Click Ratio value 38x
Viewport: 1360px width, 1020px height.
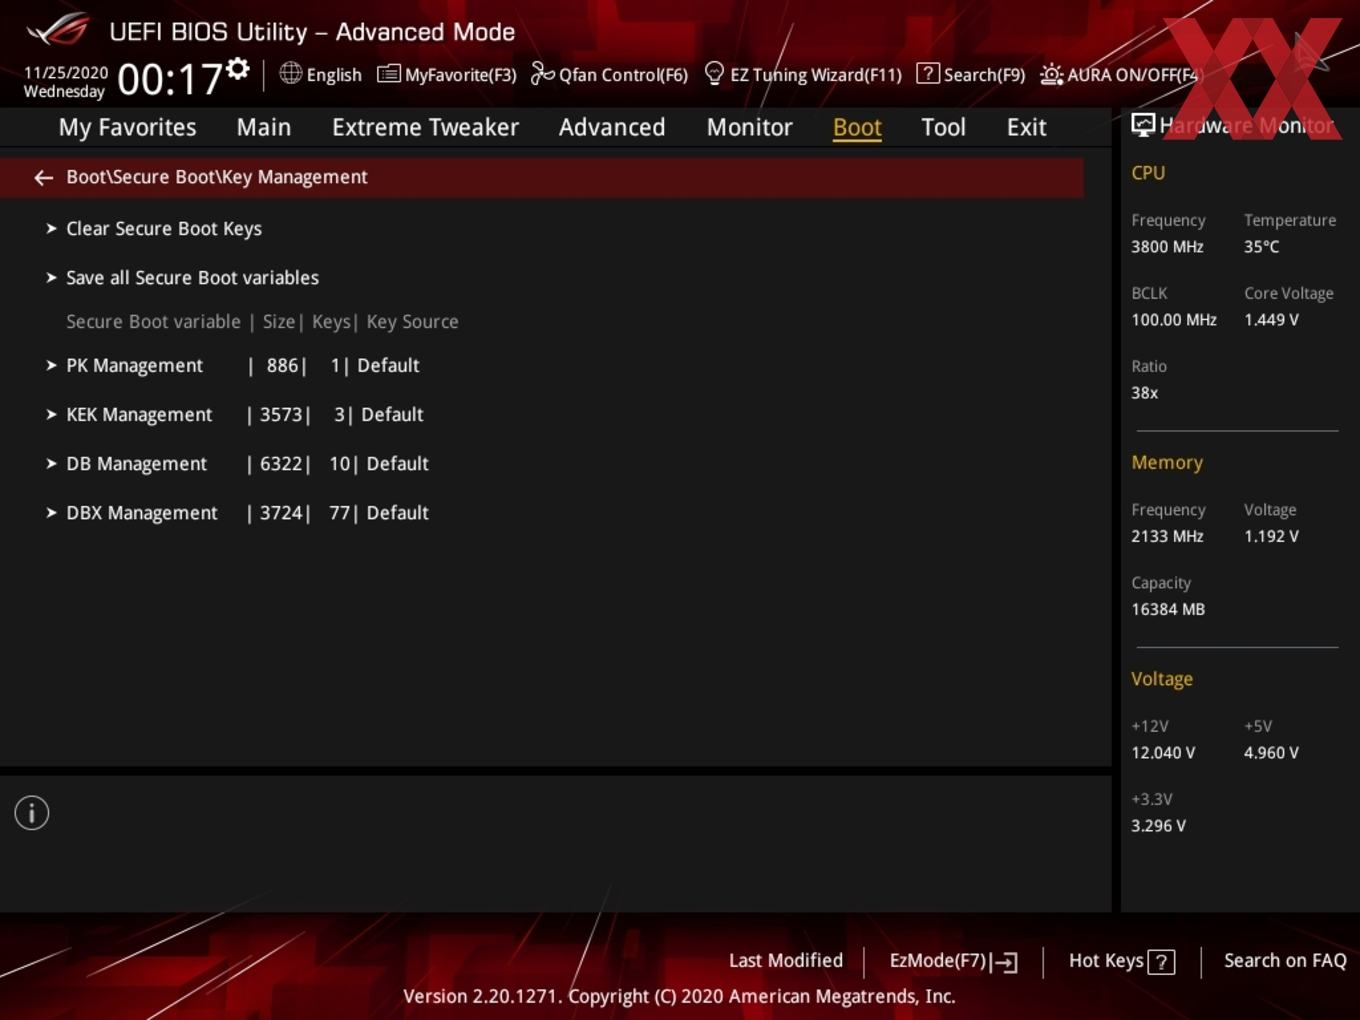click(x=1144, y=393)
